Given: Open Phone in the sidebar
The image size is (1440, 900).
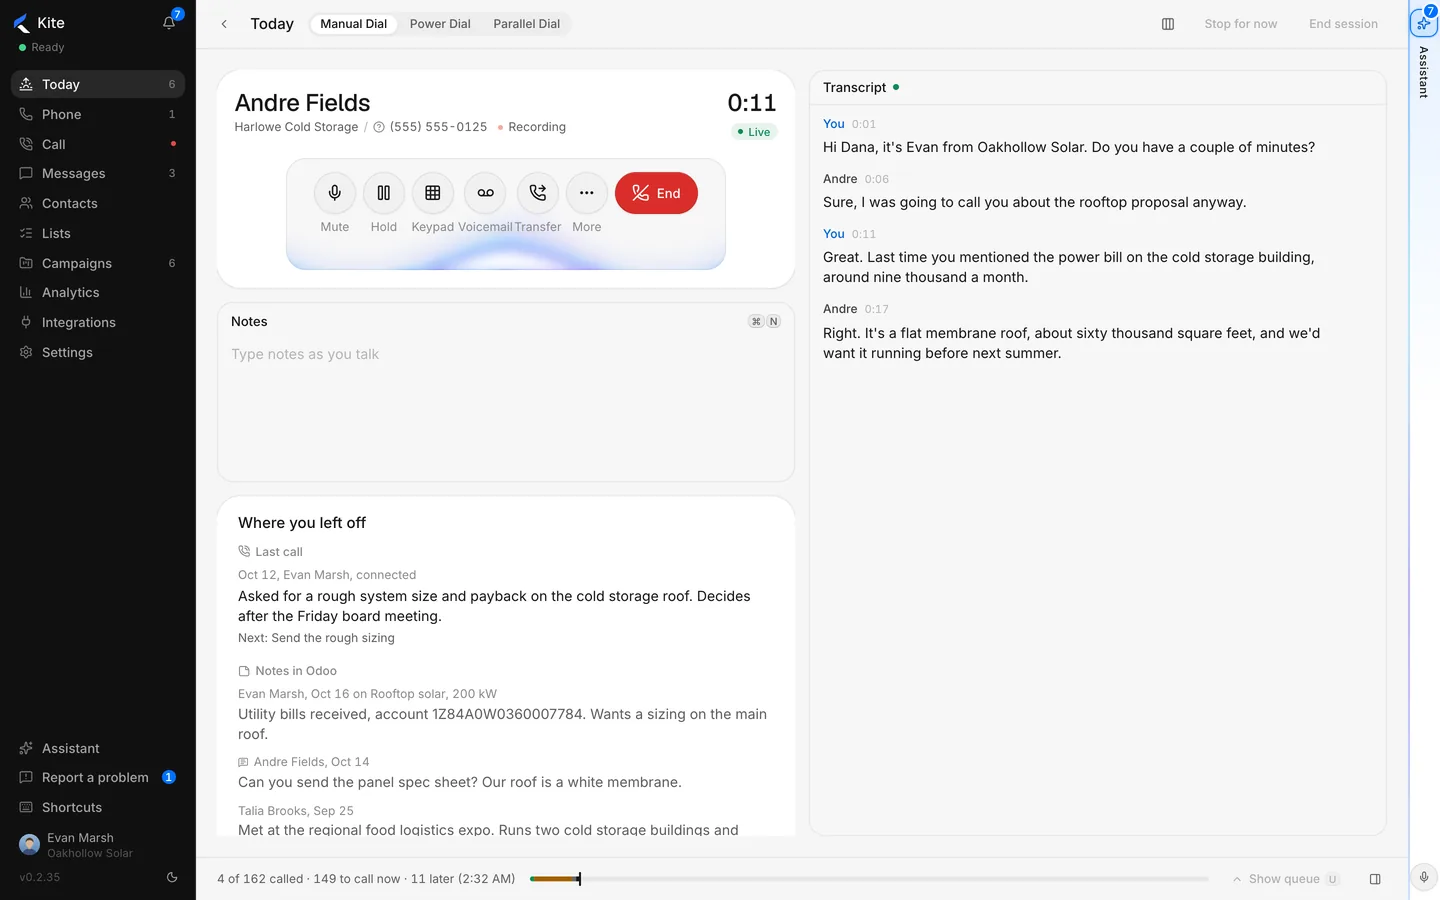Looking at the screenshot, I should click(98, 114).
